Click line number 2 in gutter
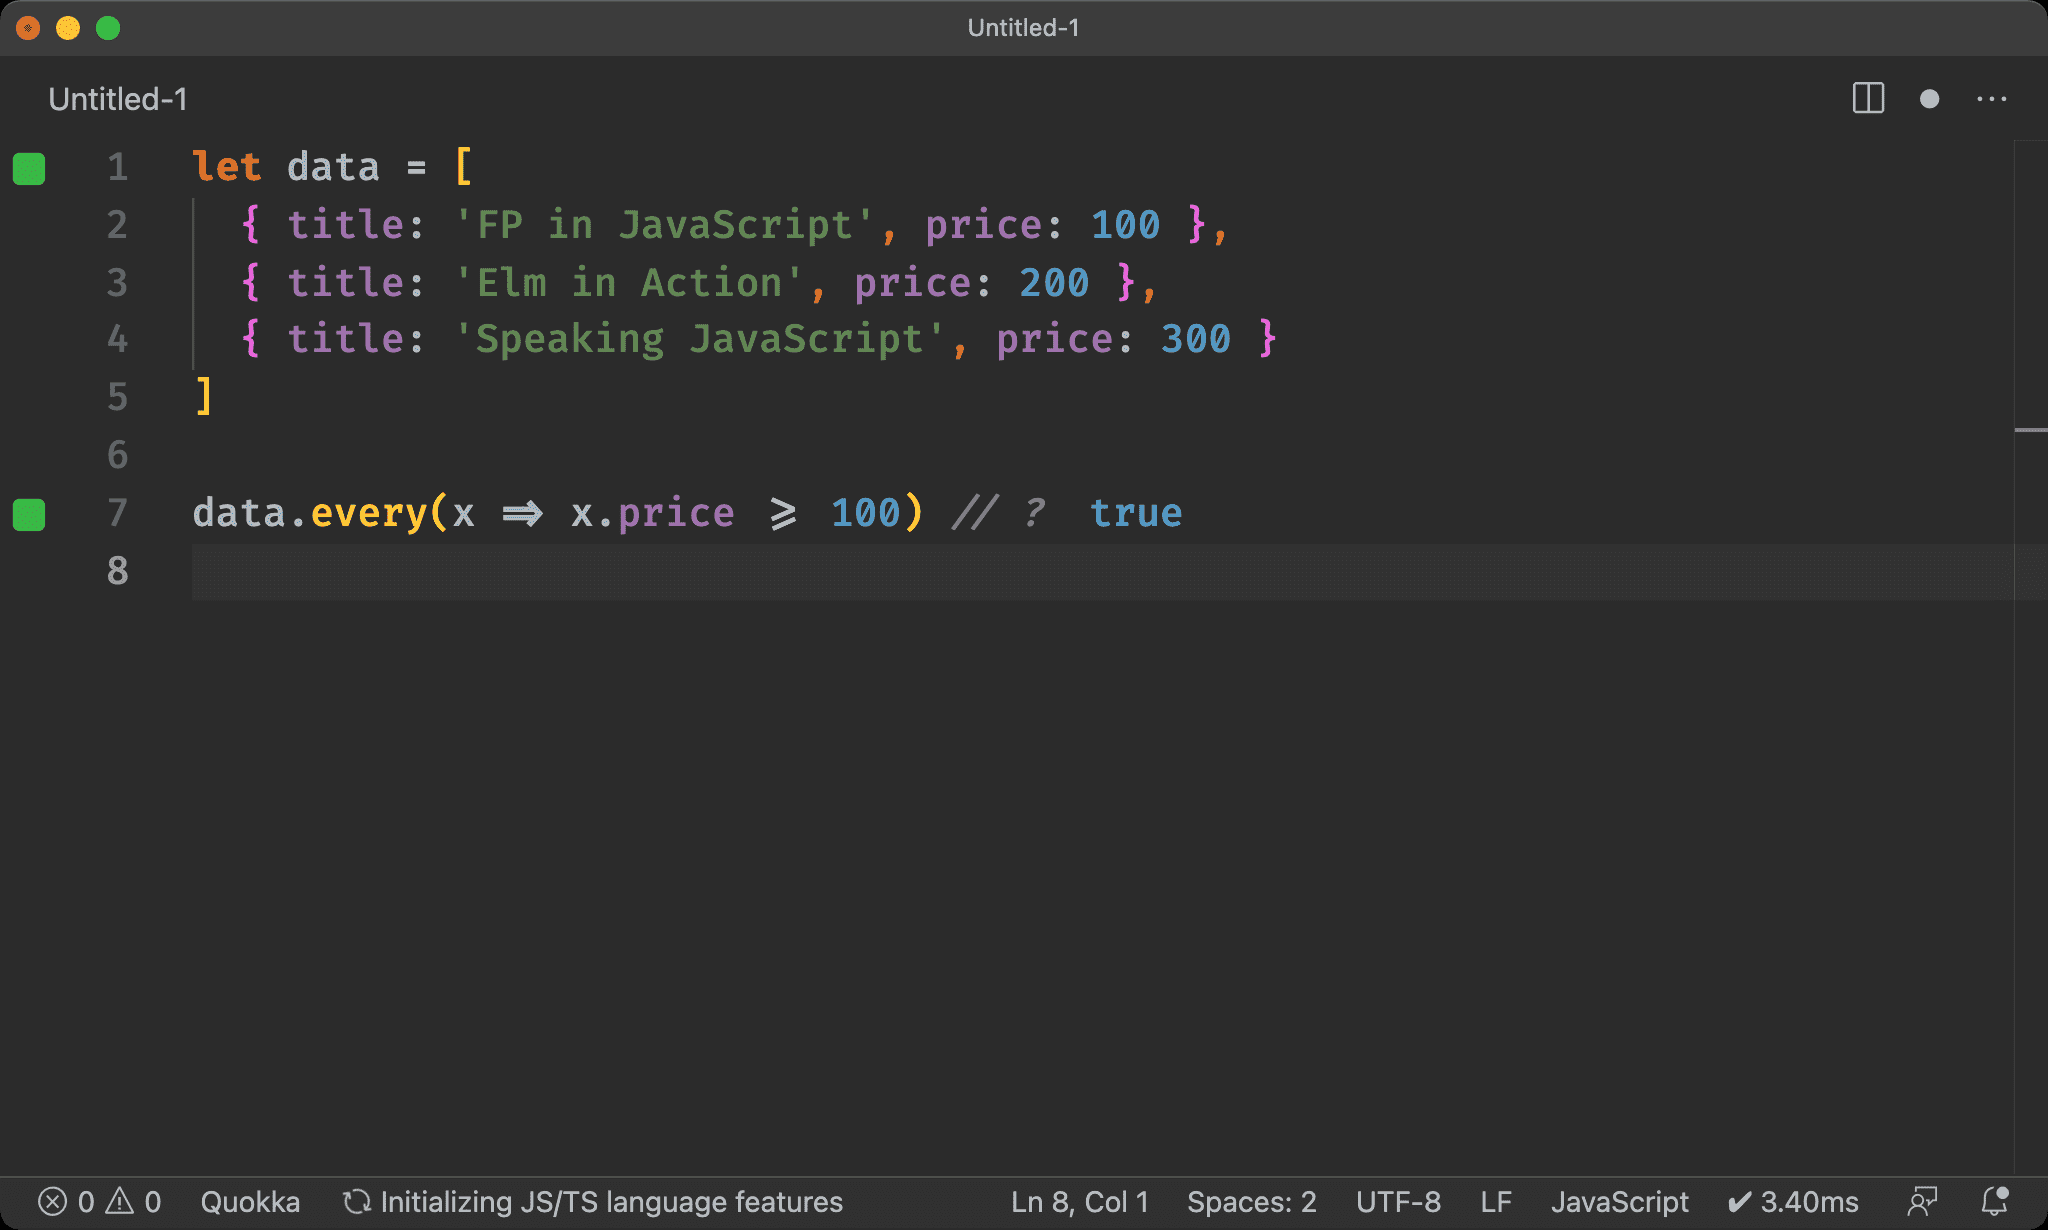This screenshot has height=1230, width=2048. pyautogui.click(x=118, y=224)
